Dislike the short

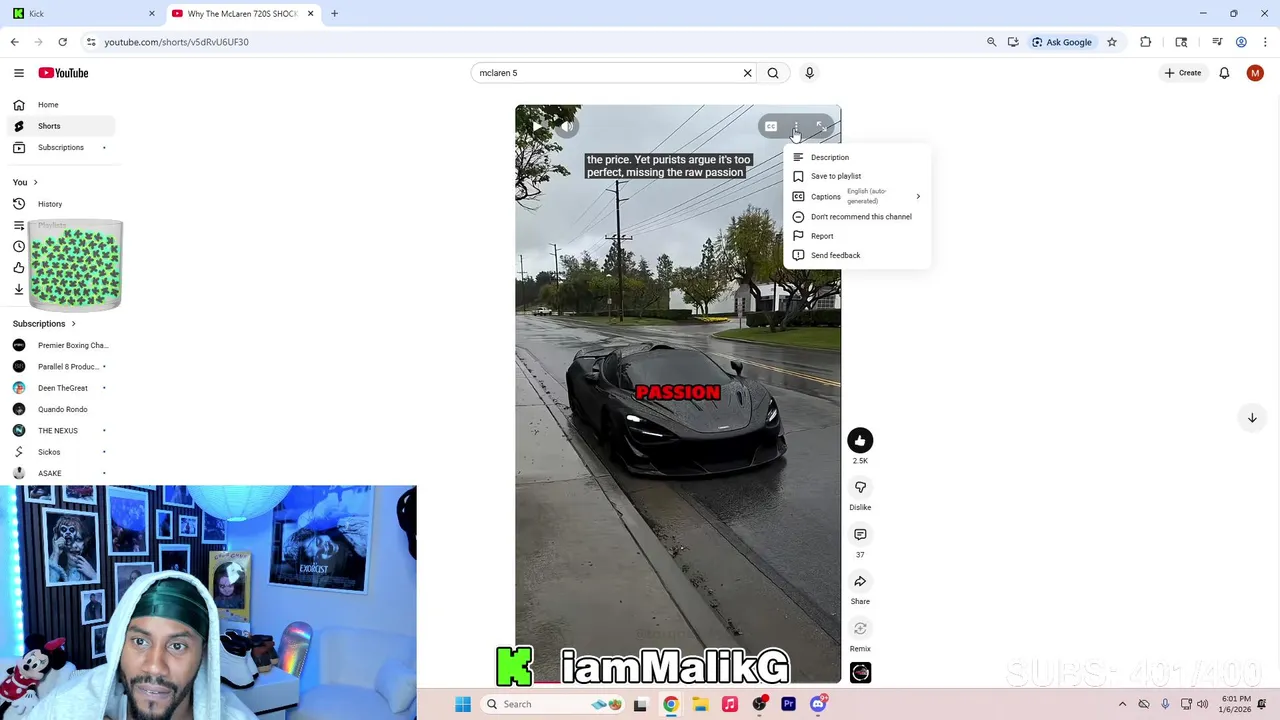point(860,487)
